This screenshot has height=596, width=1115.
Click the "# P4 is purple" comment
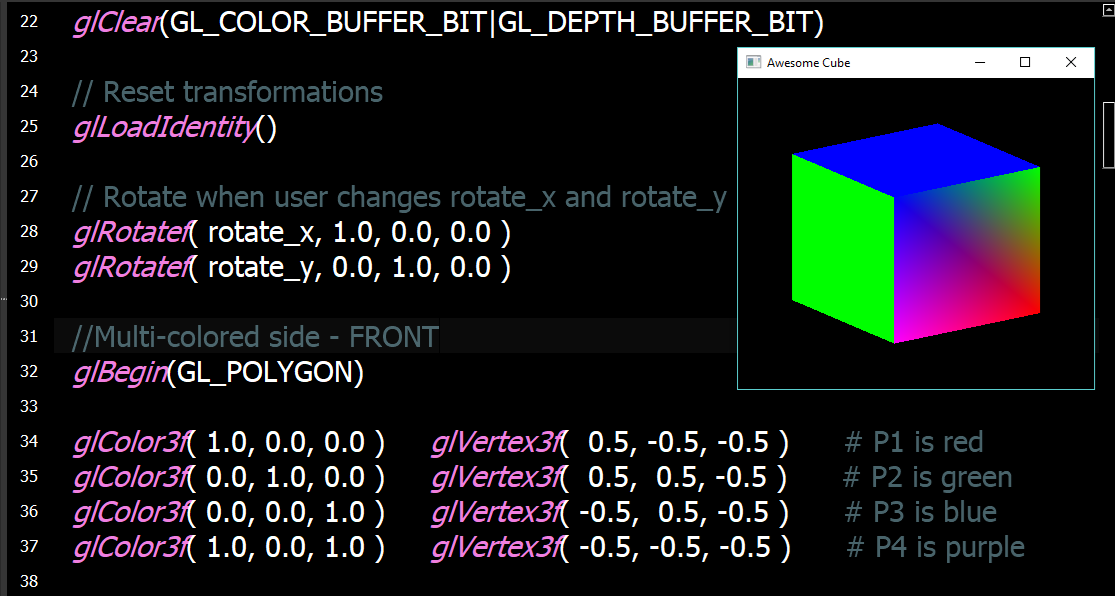[935, 547]
